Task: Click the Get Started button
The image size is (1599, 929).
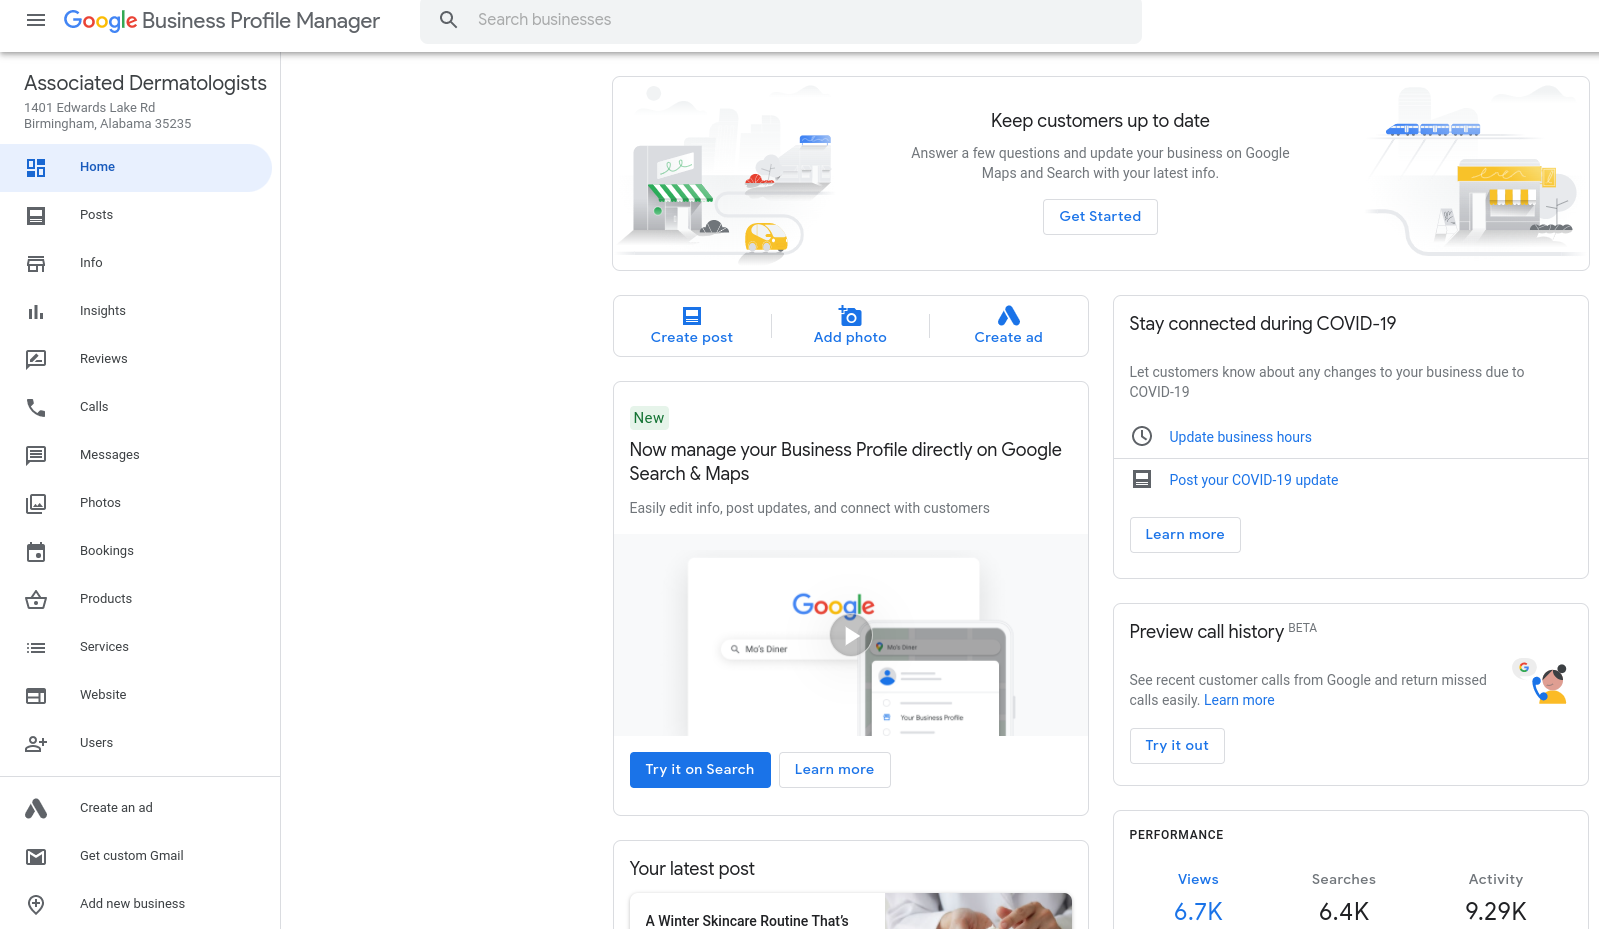Action: 1100,217
